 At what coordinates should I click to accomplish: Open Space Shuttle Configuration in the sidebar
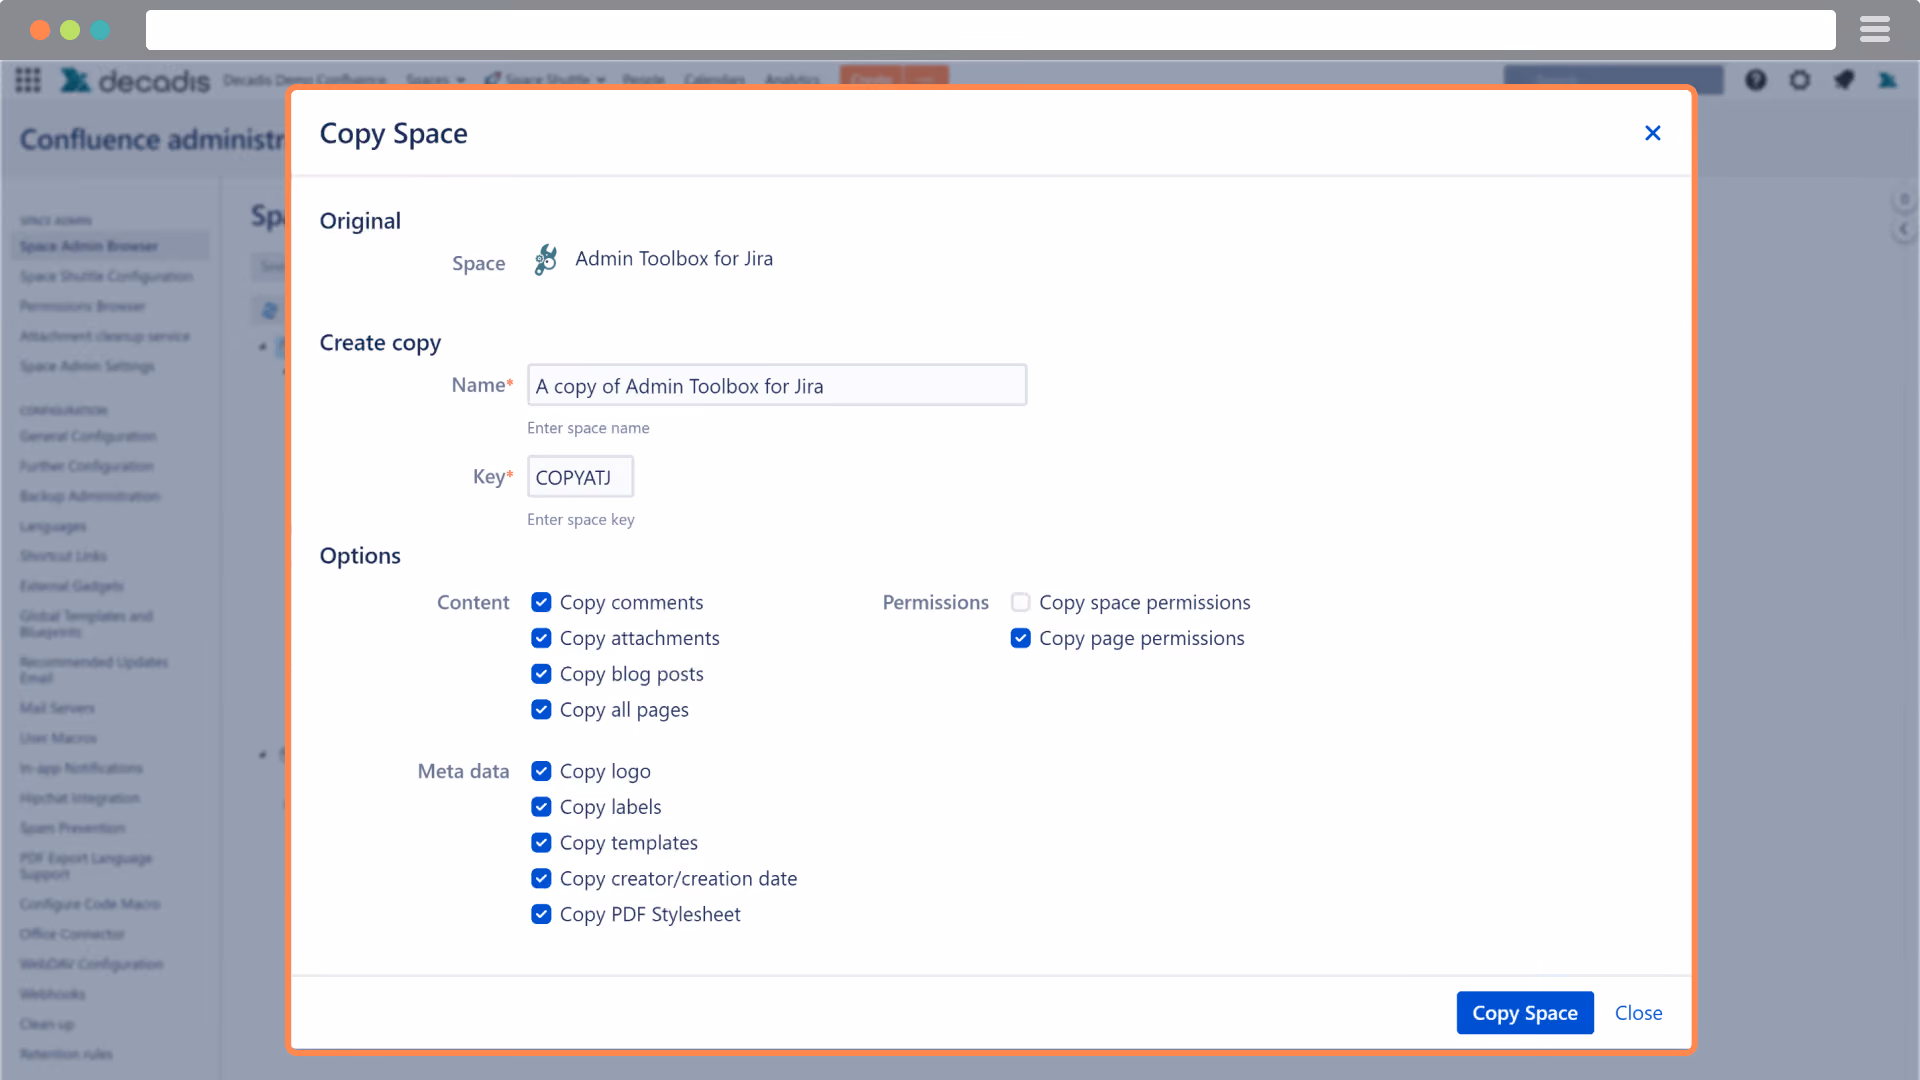pyautogui.click(x=107, y=276)
